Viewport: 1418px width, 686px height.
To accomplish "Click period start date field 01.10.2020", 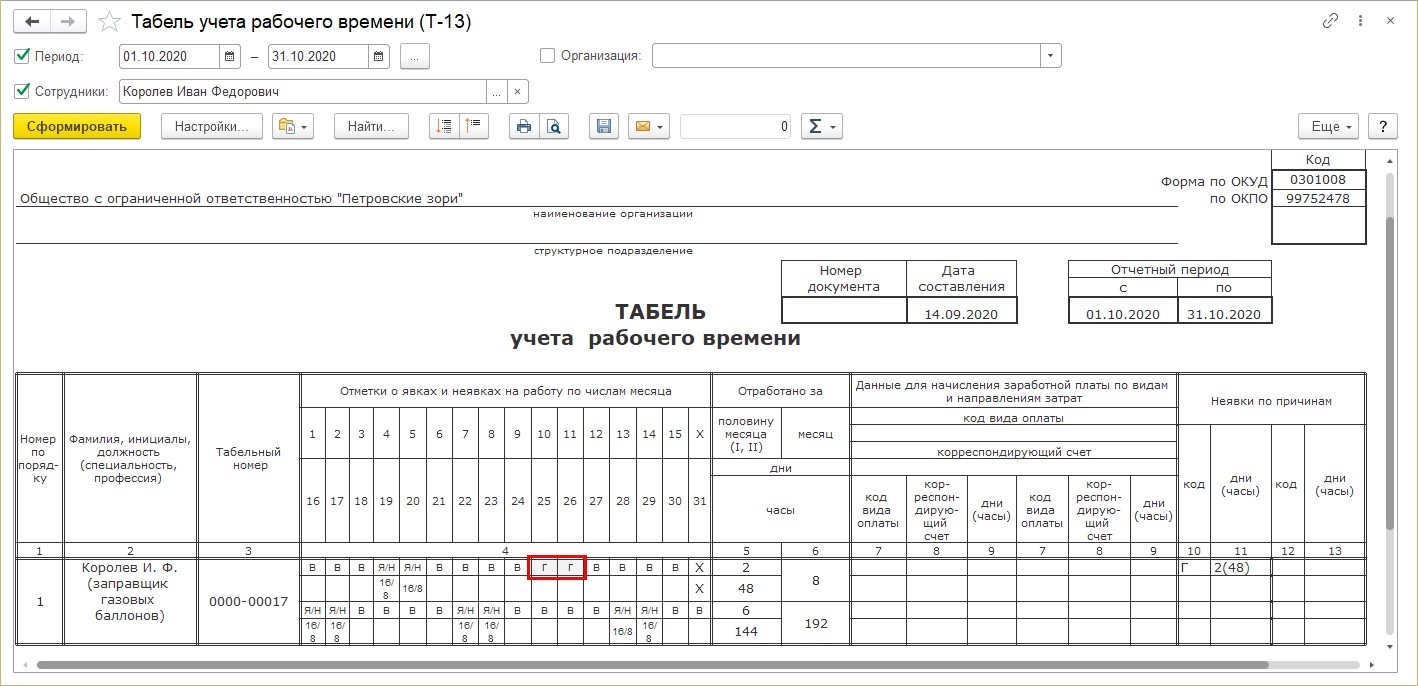I will 169,56.
